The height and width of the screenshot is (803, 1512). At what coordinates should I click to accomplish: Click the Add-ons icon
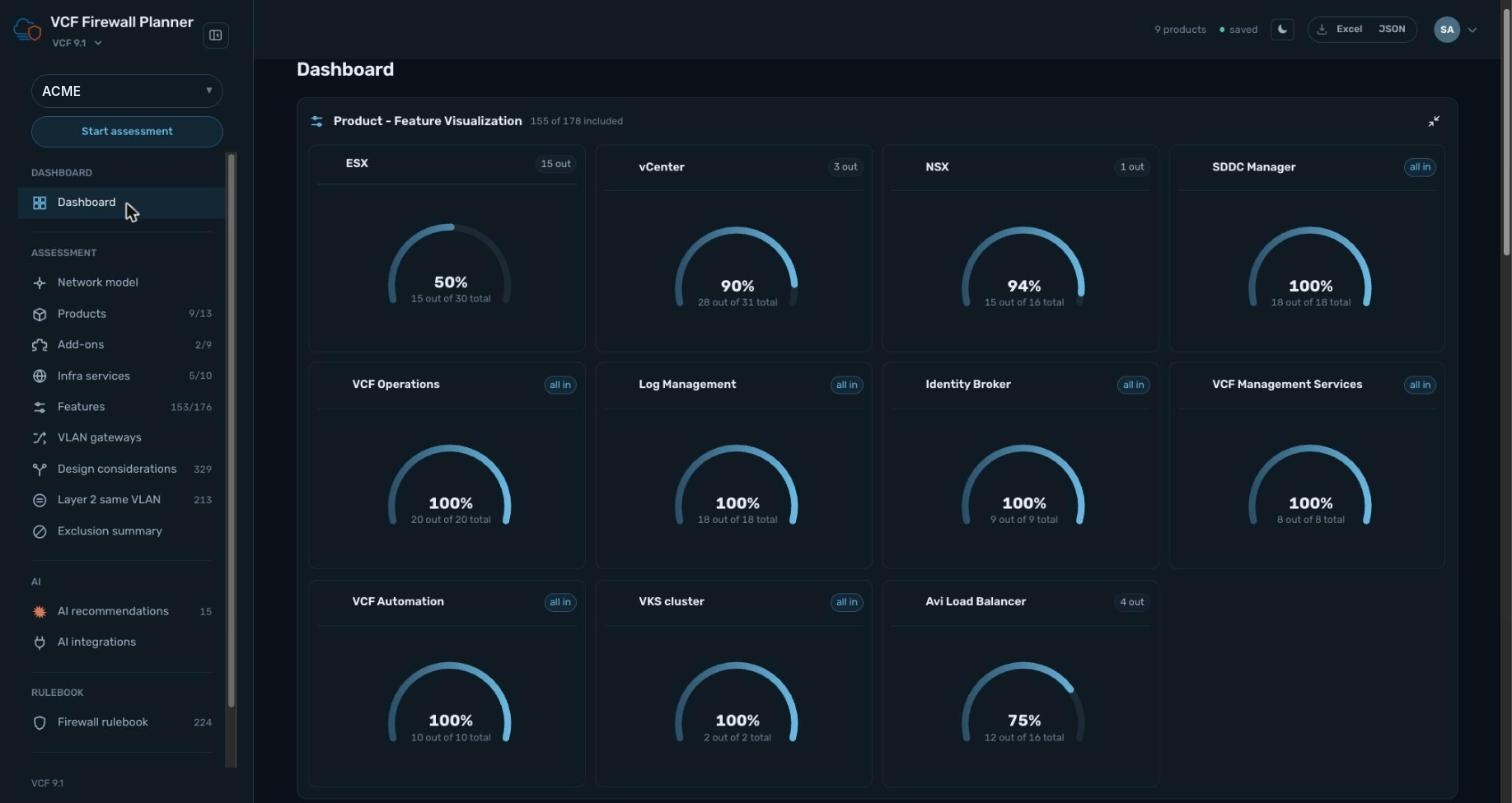[39, 345]
